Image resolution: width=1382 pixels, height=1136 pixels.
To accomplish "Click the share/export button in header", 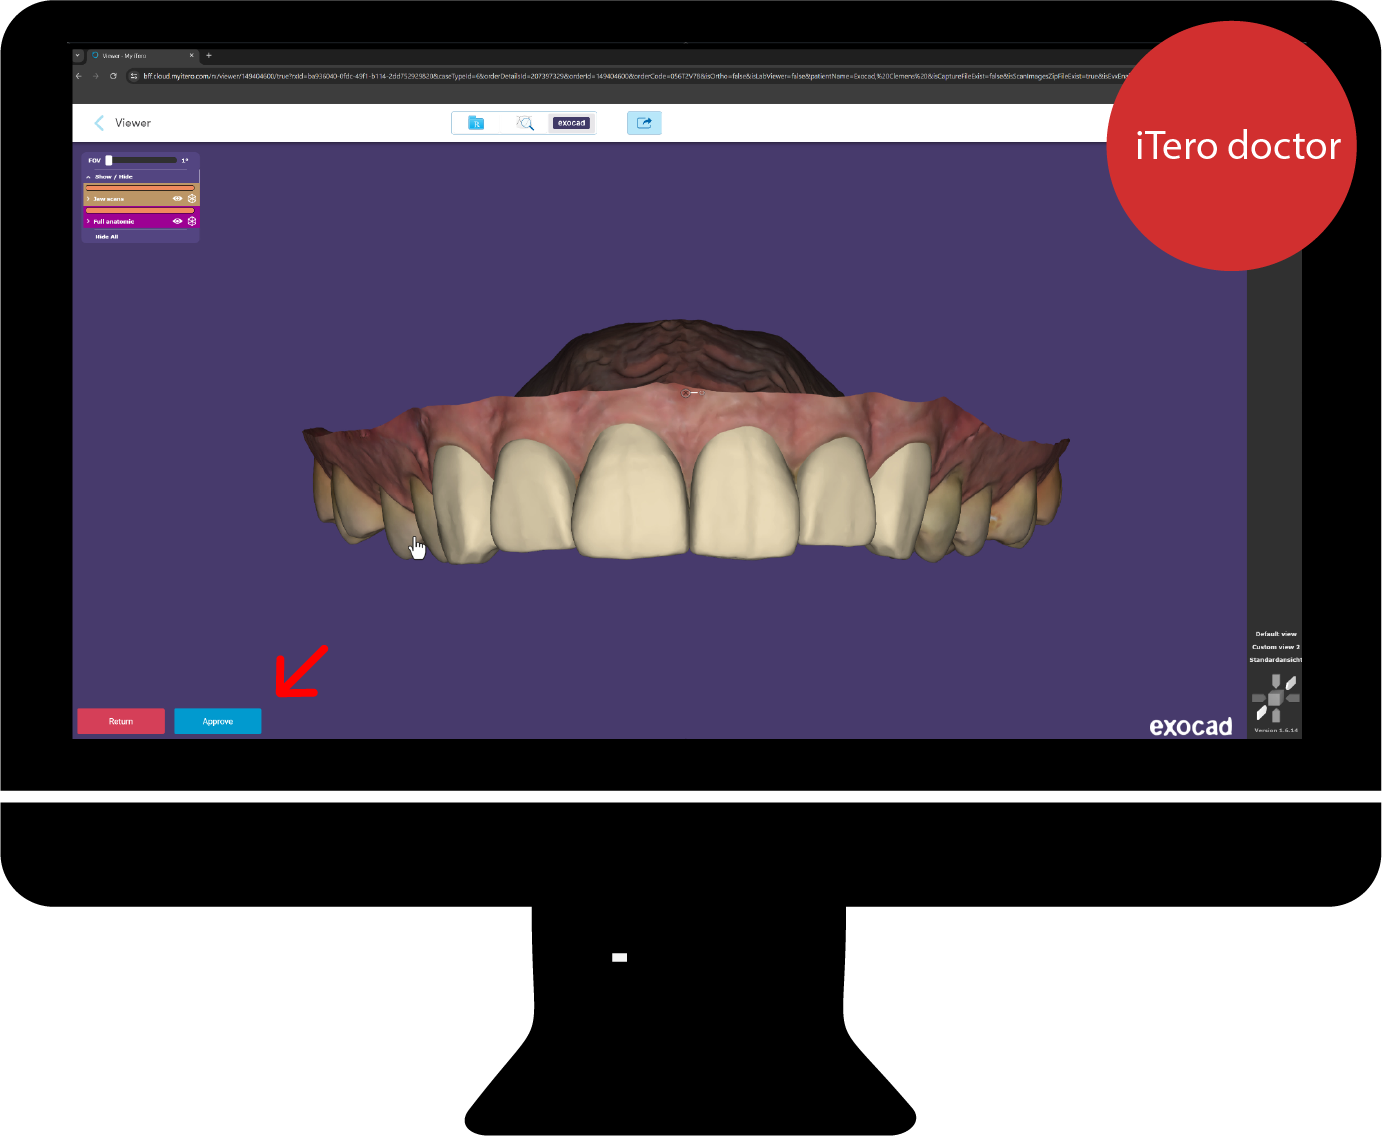I will click(x=644, y=123).
